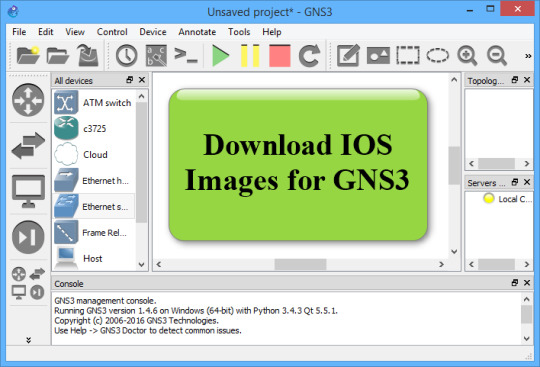Image resolution: width=540 pixels, height=367 pixels.
Task: Select Local server entry in Servers
Action: 507,199
